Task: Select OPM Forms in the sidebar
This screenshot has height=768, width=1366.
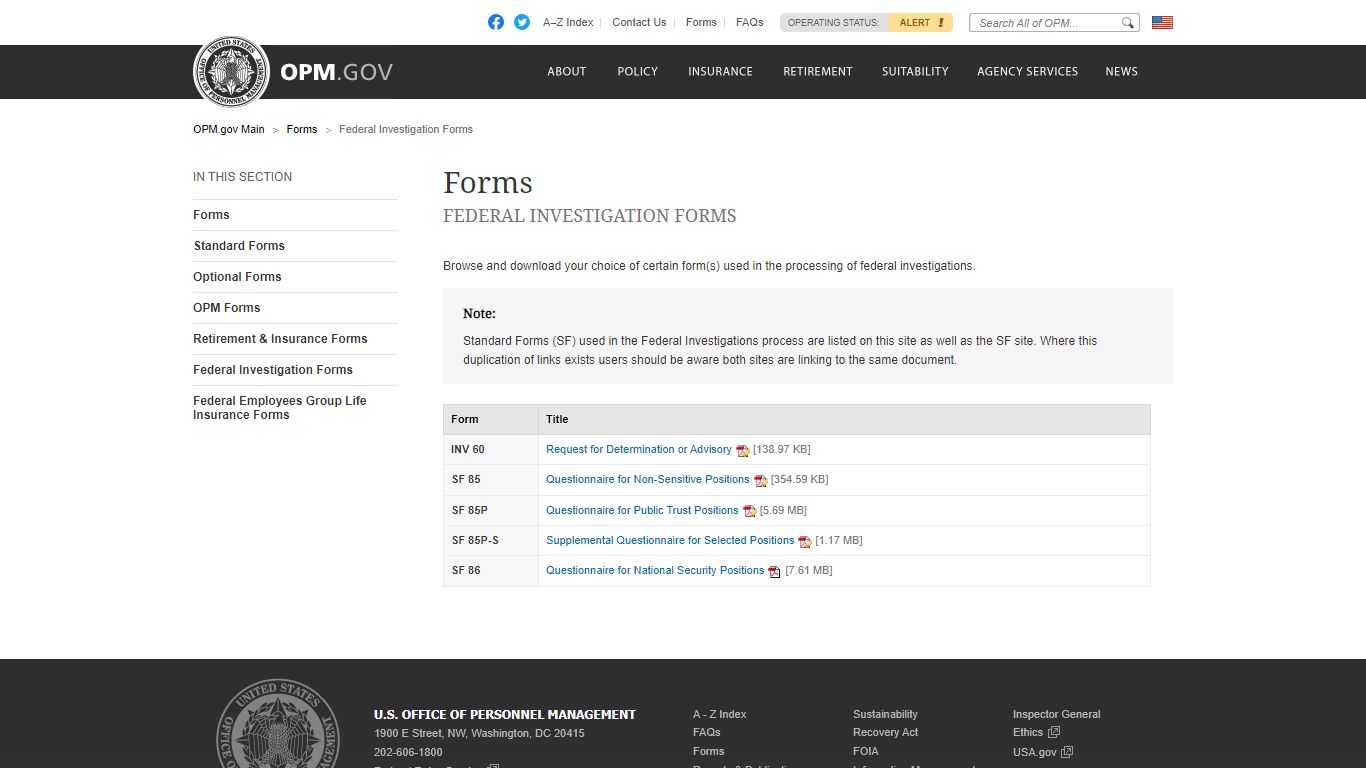Action: (226, 308)
